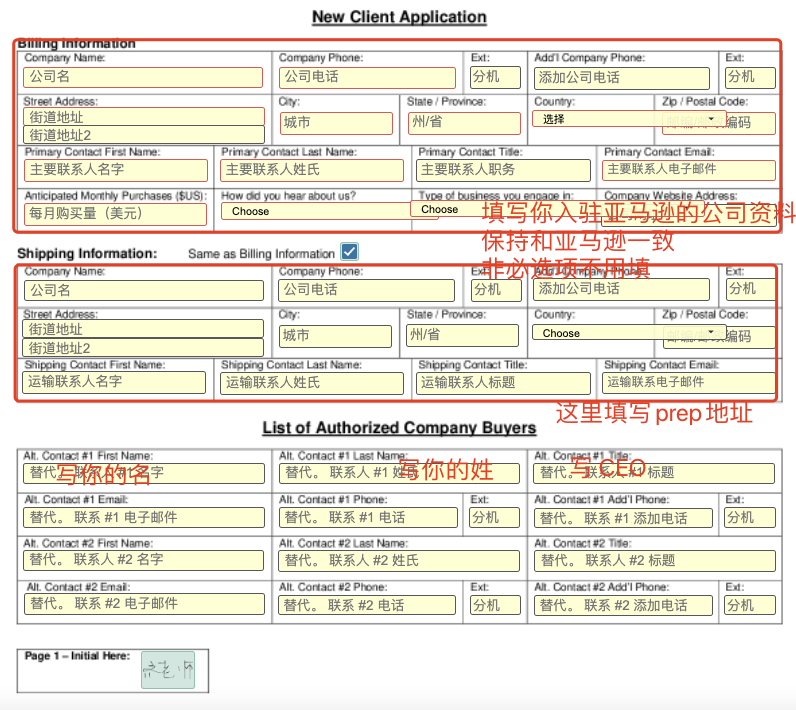The height and width of the screenshot is (710, 796).
Task: Toggle the Same as Billing Information checkbox
Action: point(350,252)
